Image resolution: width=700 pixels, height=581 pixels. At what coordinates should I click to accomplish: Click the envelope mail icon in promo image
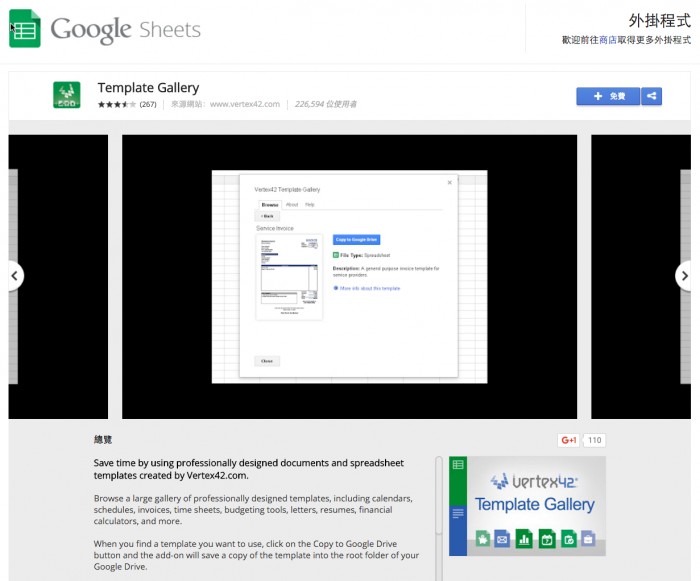(x=502, y=539)
